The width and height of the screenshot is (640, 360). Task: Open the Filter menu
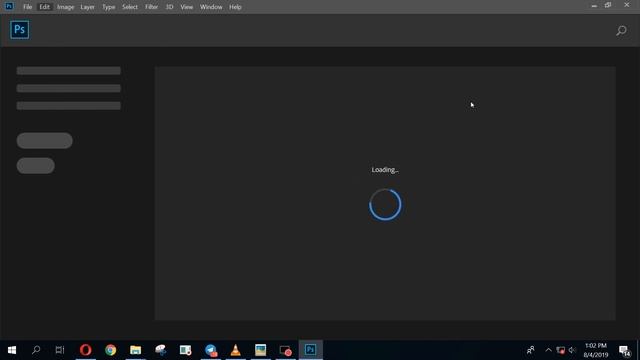tap(151, 7)
